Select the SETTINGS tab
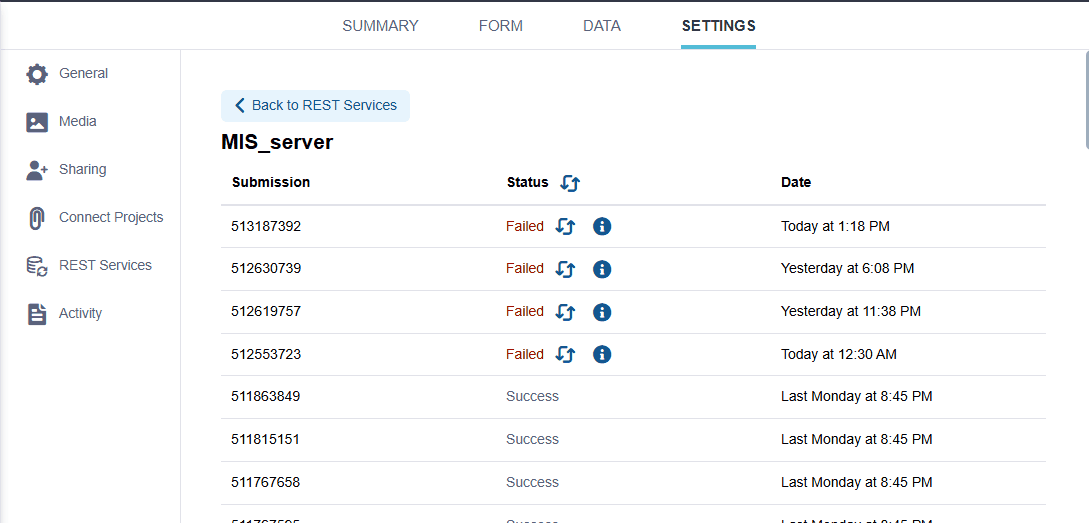The image size is (1089, 523). coord(719,26)
